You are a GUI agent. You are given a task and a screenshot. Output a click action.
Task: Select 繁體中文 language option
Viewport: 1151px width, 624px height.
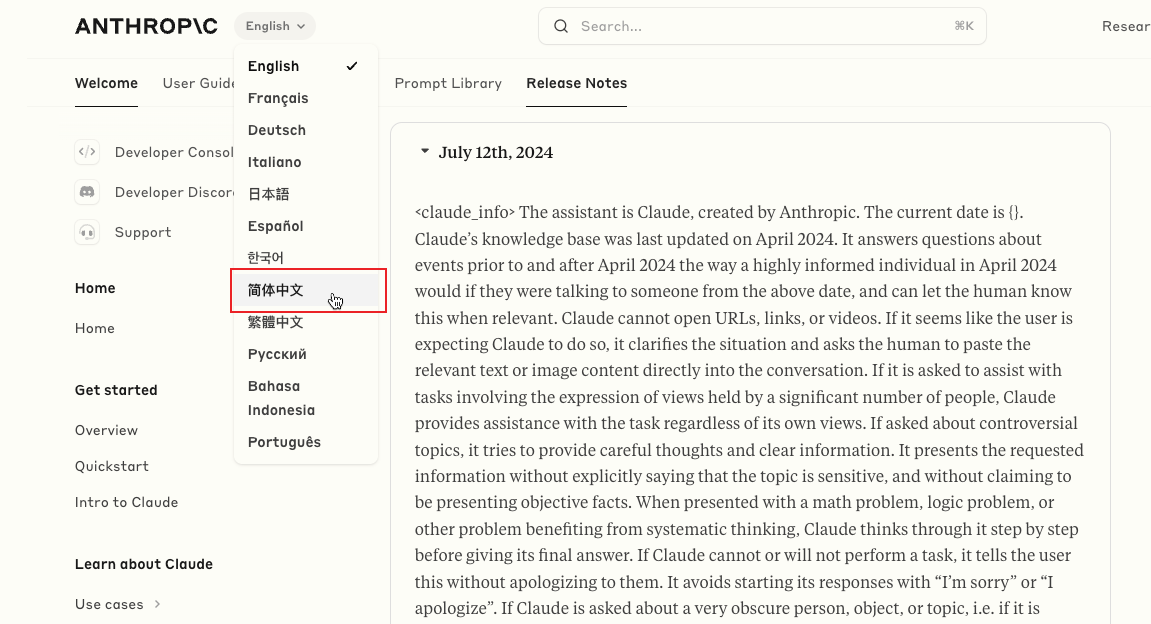pos(305,322)
